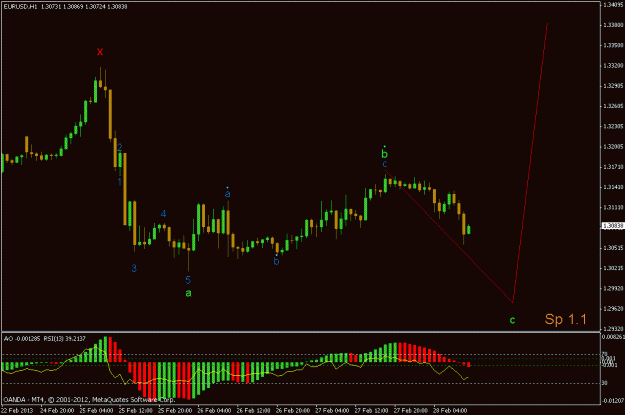
Task: Click the blue wave label 2
Action: click(x=120, y=147)
